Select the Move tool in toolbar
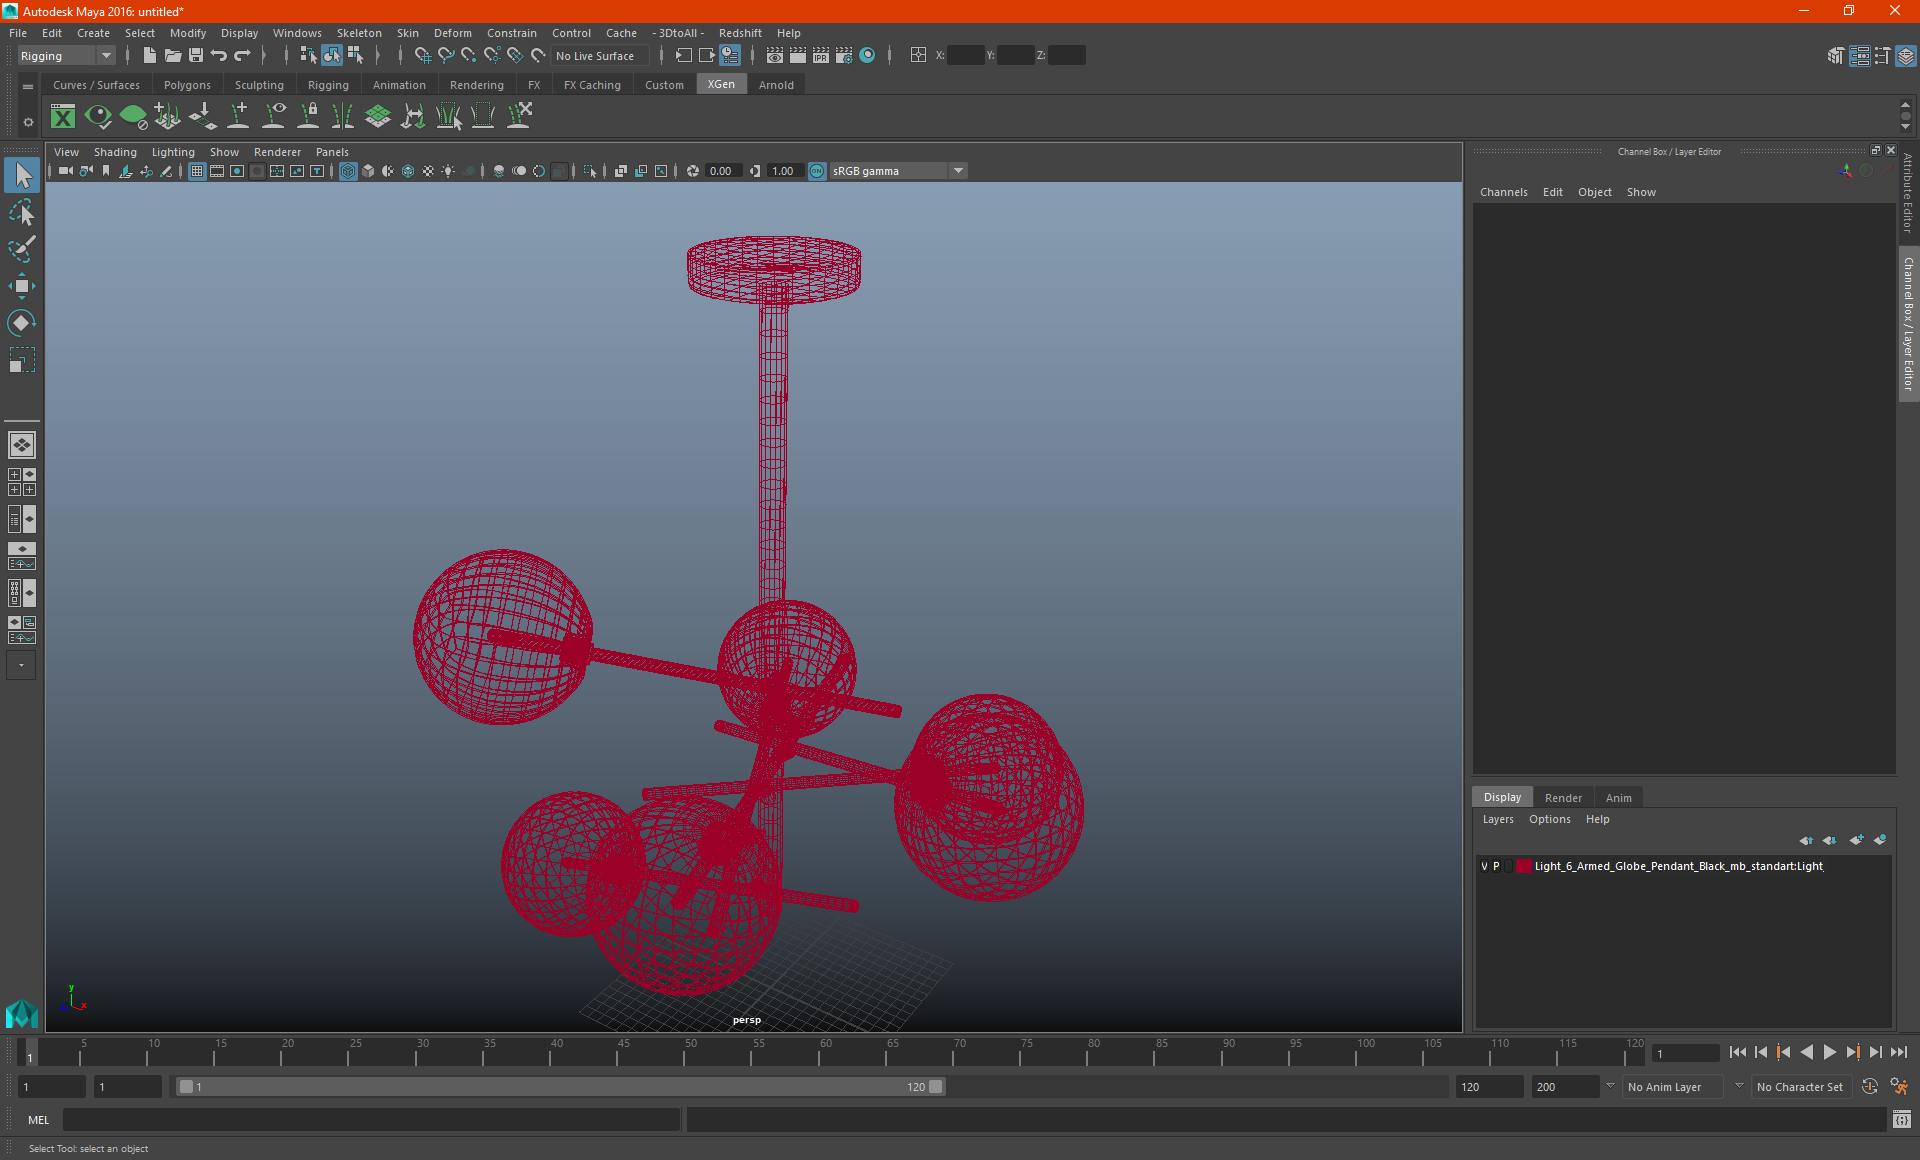This screenshot has height=1160, width=1920. tap(22, 285)
